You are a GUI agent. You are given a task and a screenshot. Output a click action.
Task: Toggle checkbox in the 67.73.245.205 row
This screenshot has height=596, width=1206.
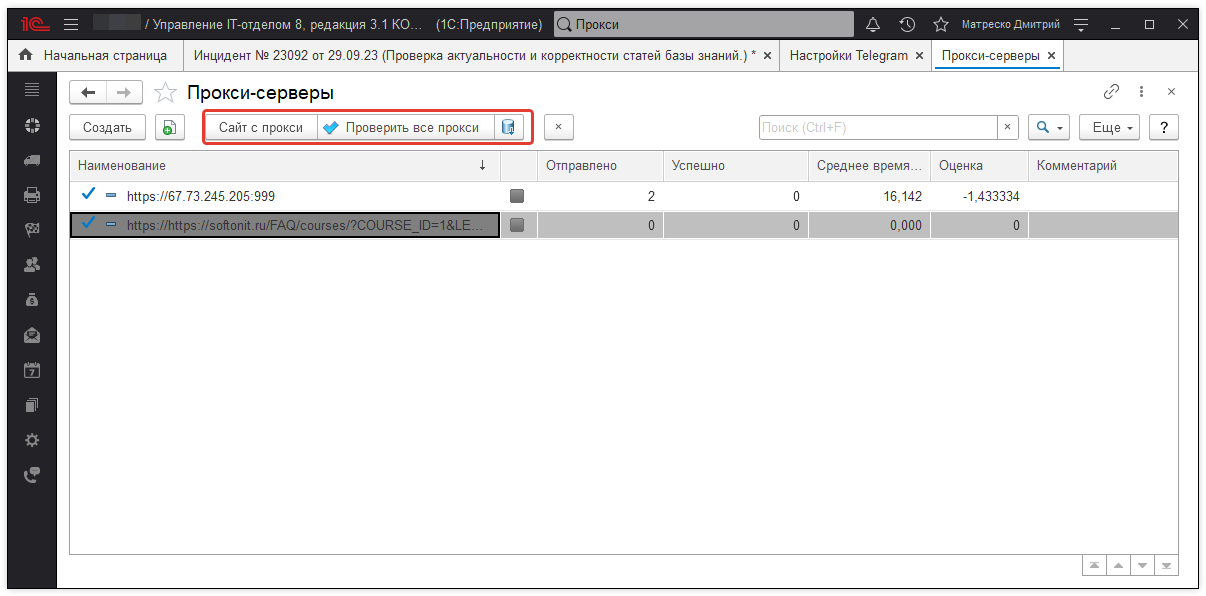[517, 196]
